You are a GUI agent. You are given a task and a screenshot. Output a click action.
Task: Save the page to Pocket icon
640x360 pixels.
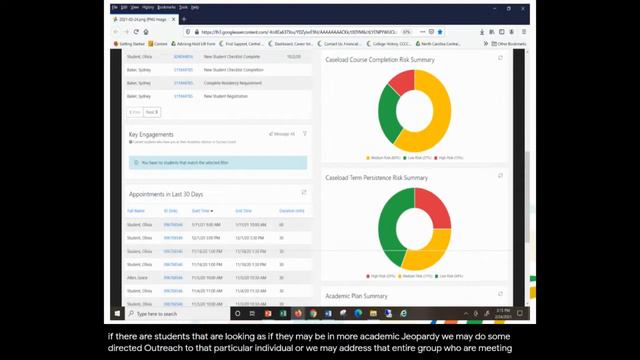431,32
